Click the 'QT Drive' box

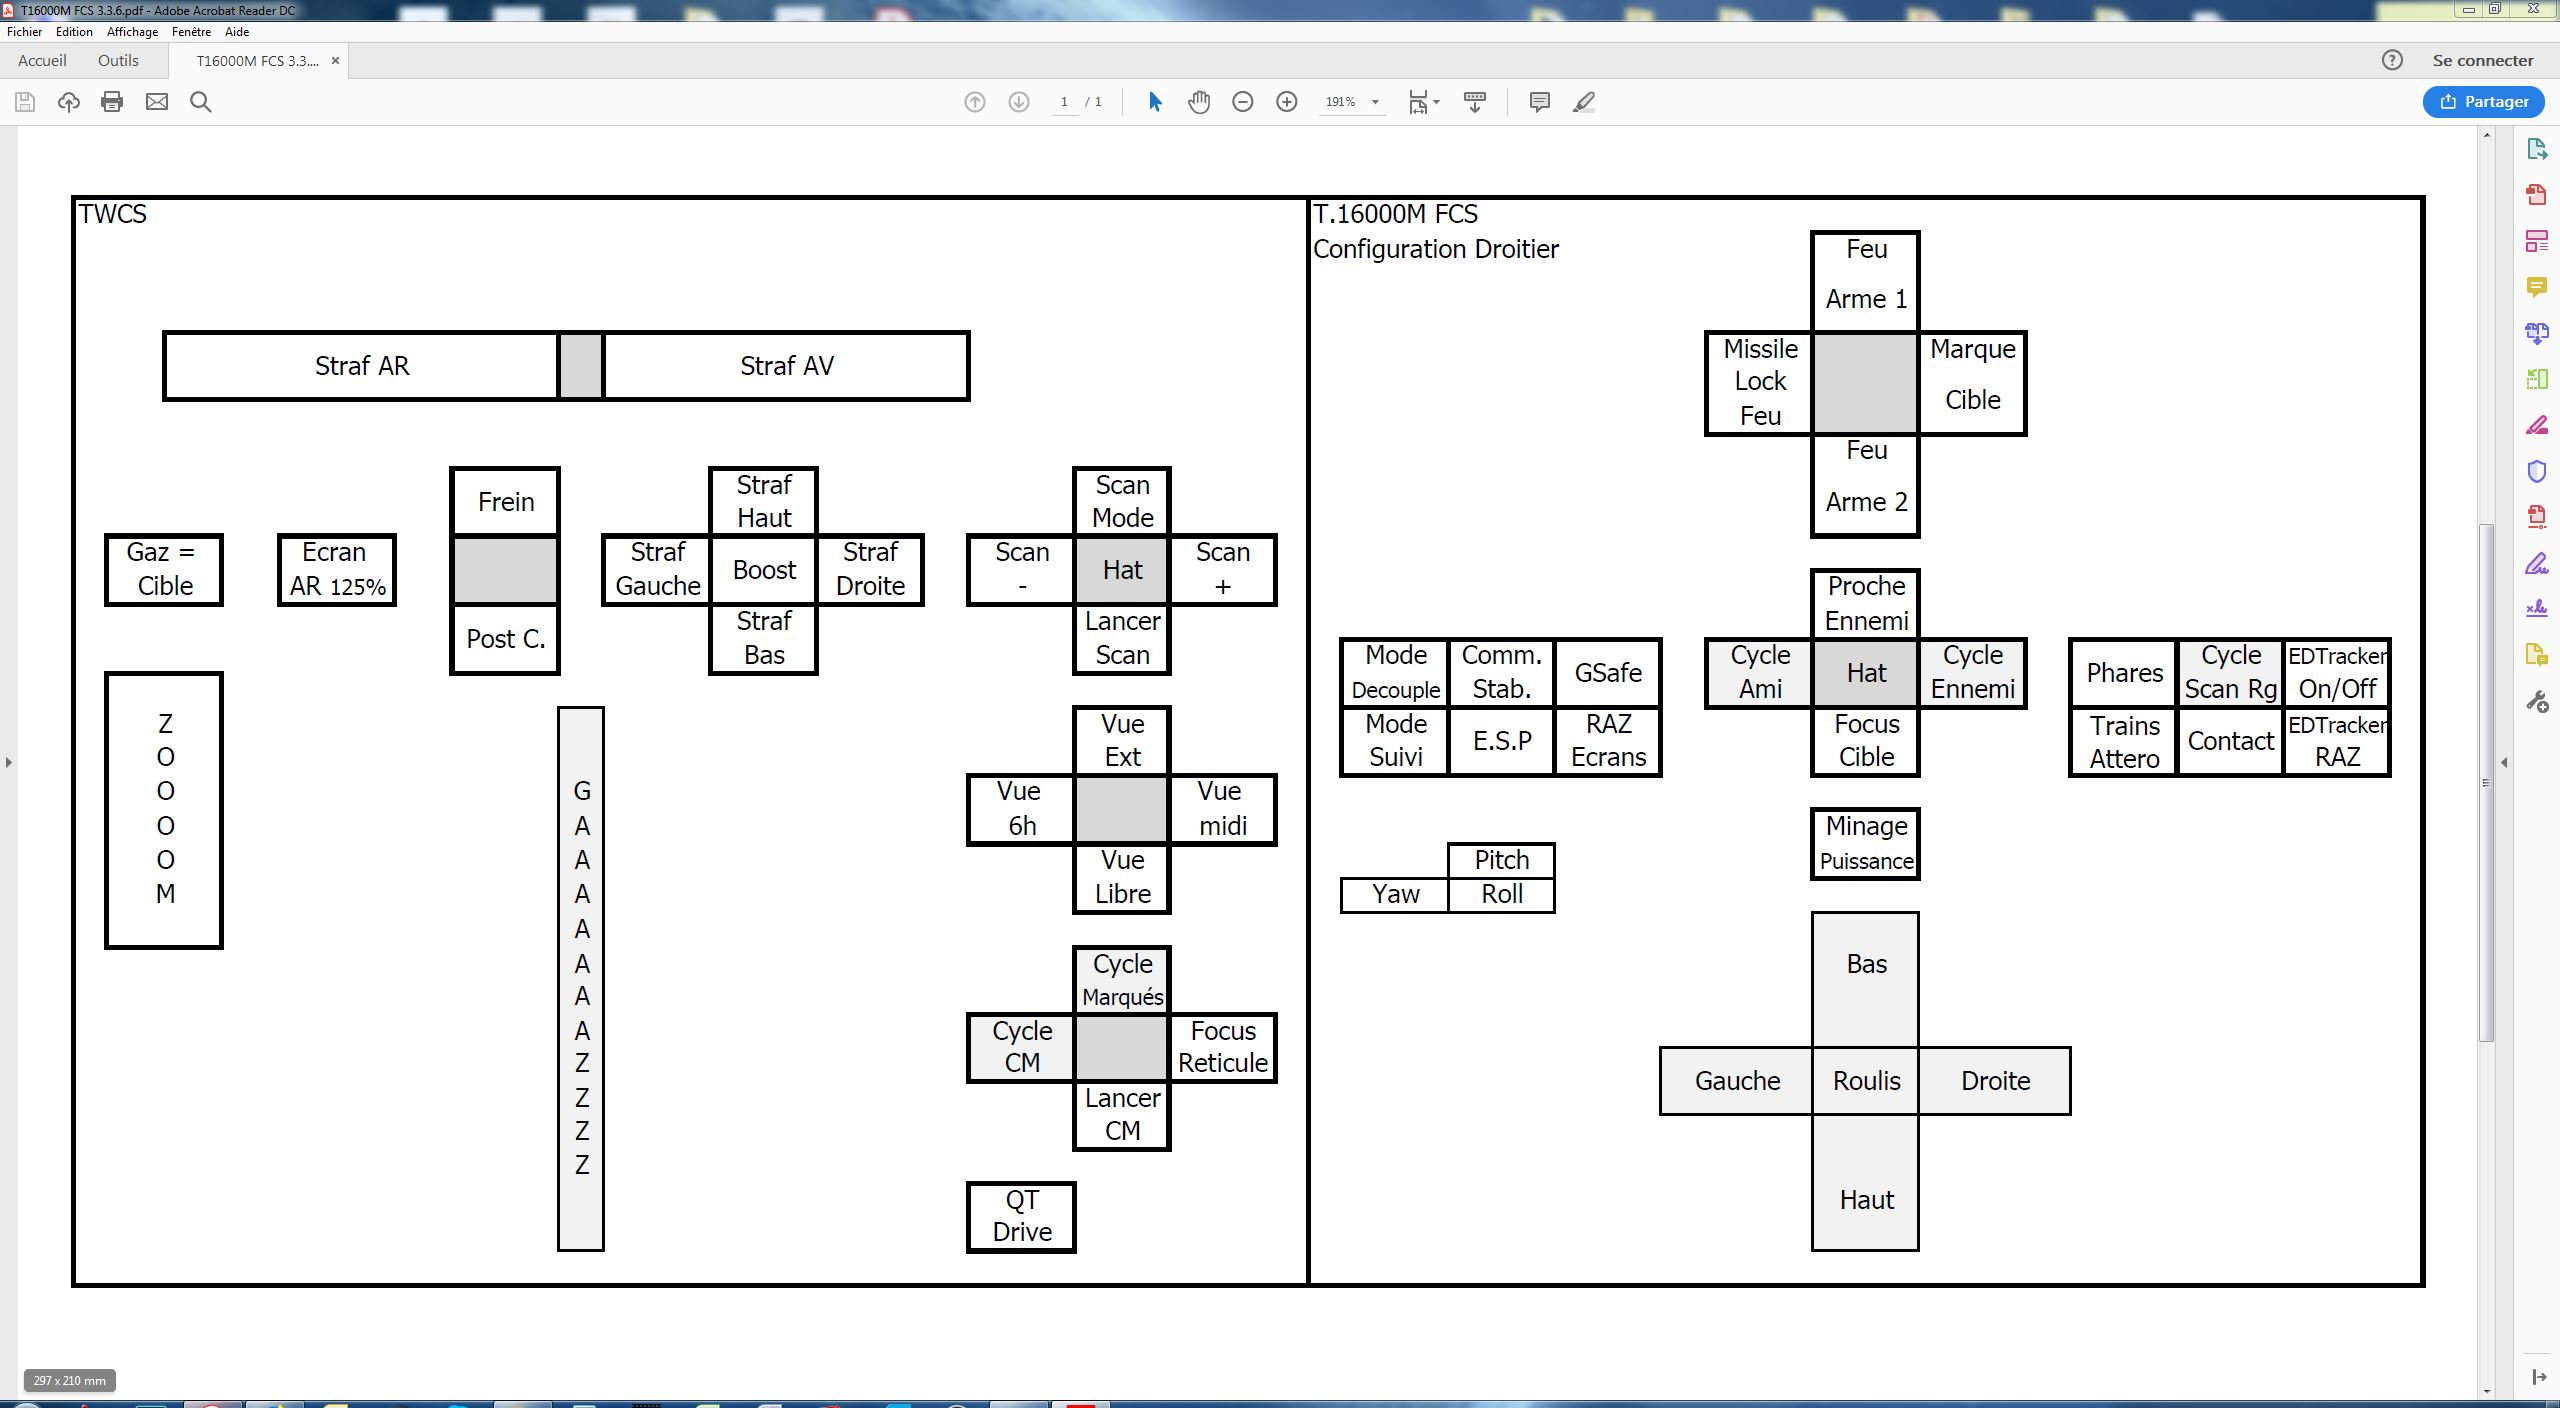pyautogui.click(x=1021, y=1216)
